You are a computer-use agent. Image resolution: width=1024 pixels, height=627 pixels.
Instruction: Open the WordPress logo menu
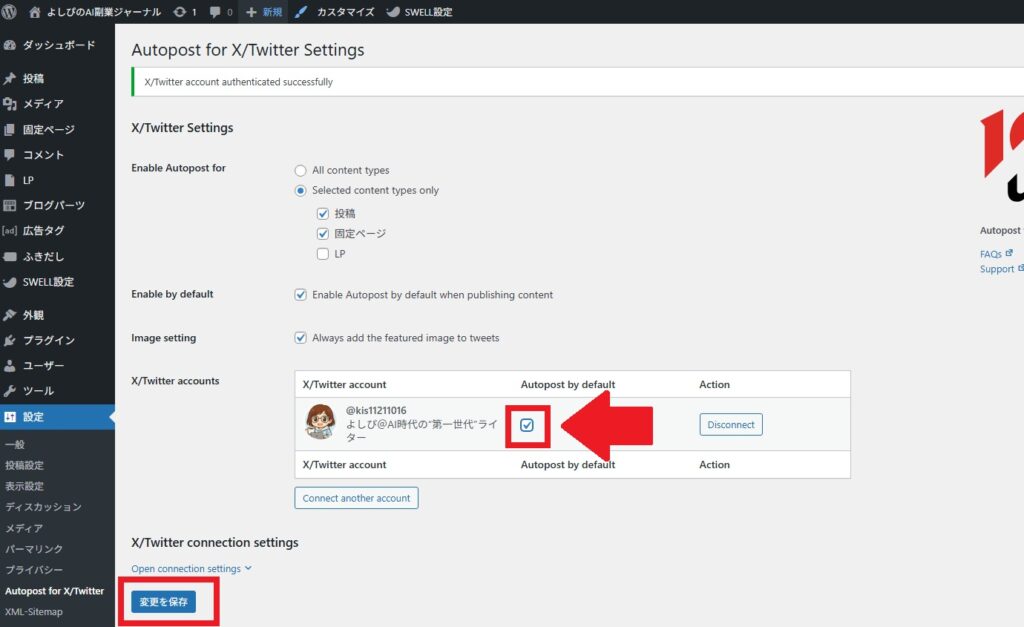tap(9, 12)
